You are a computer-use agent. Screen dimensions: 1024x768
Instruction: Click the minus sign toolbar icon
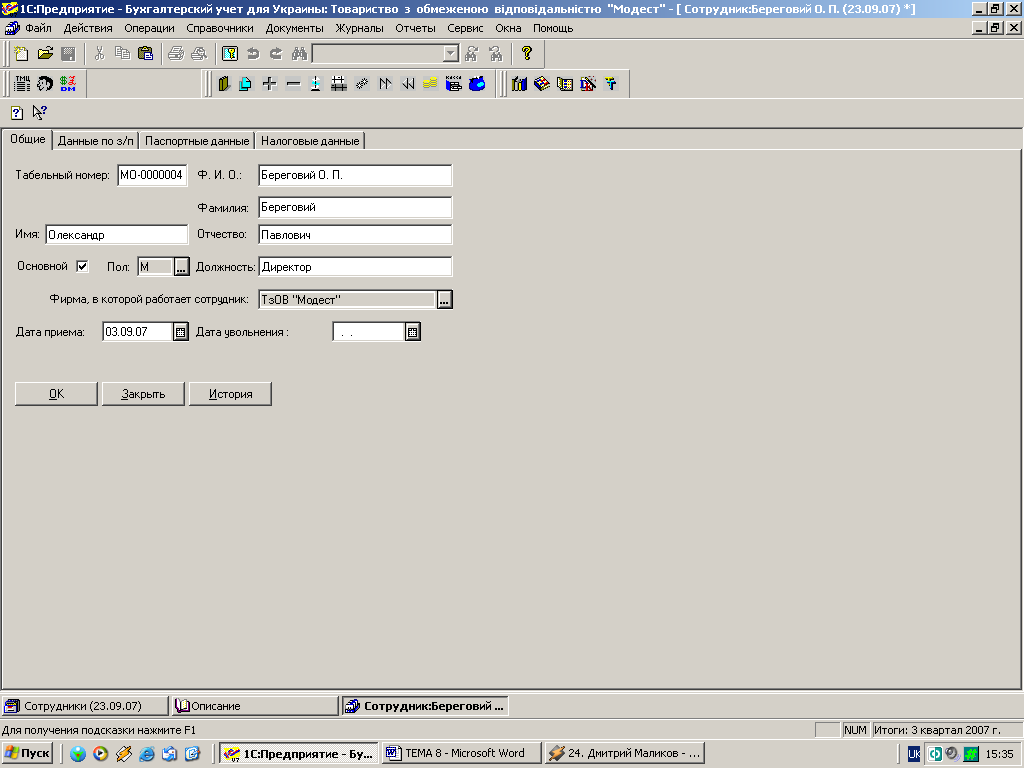coord(293,84)
